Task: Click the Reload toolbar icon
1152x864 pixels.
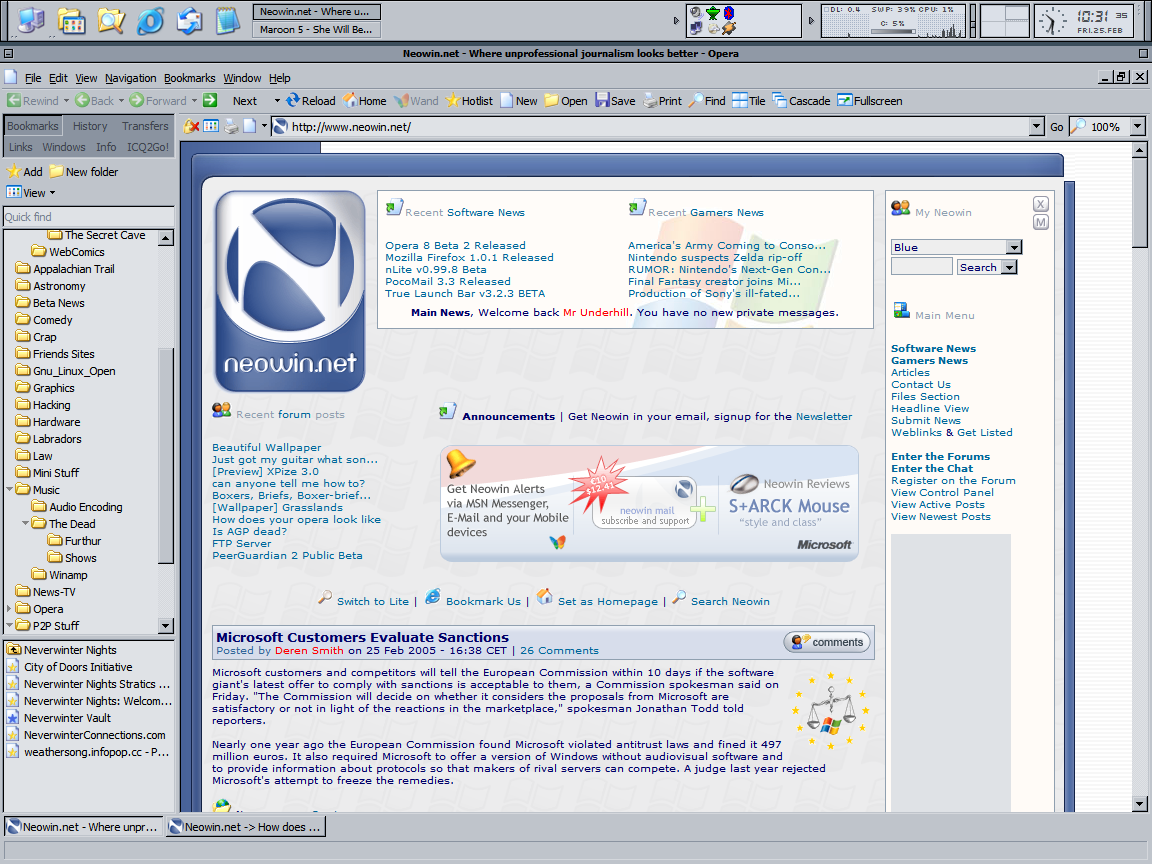Action: point(293,100)
